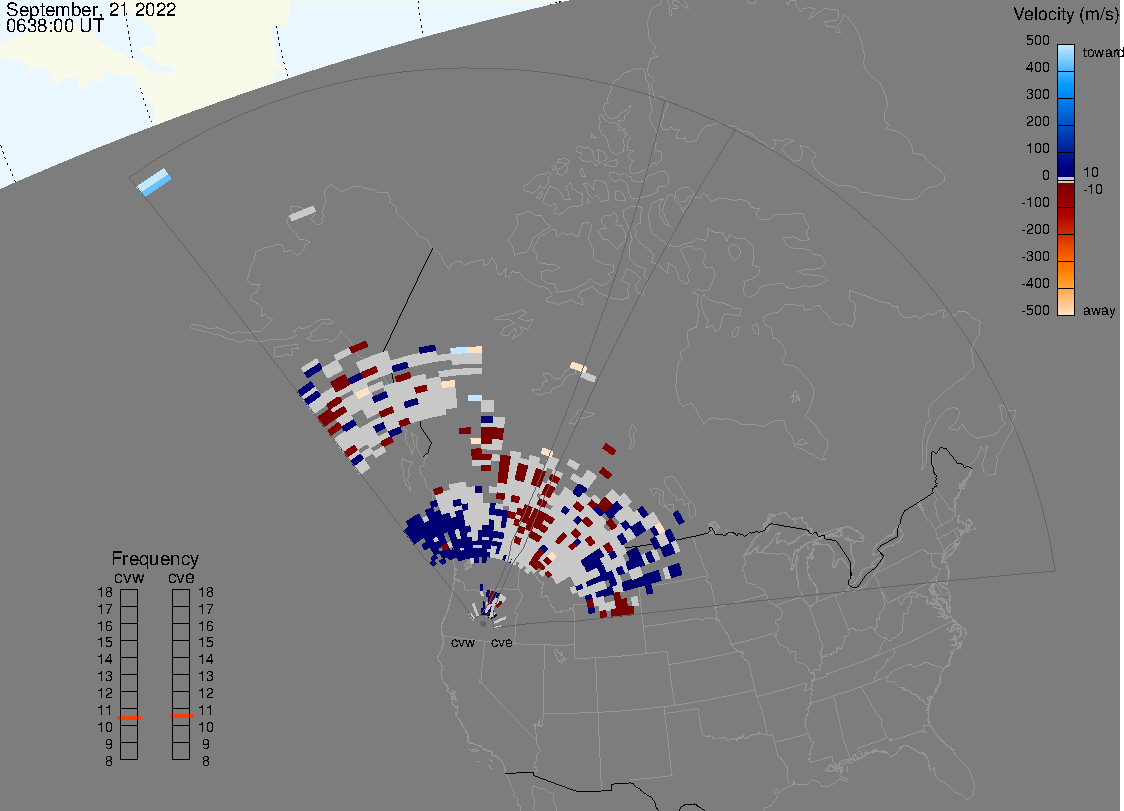Screen dimensions: 1124x811
Task: Click the positive "10" threshold label
Action: 1090,172
